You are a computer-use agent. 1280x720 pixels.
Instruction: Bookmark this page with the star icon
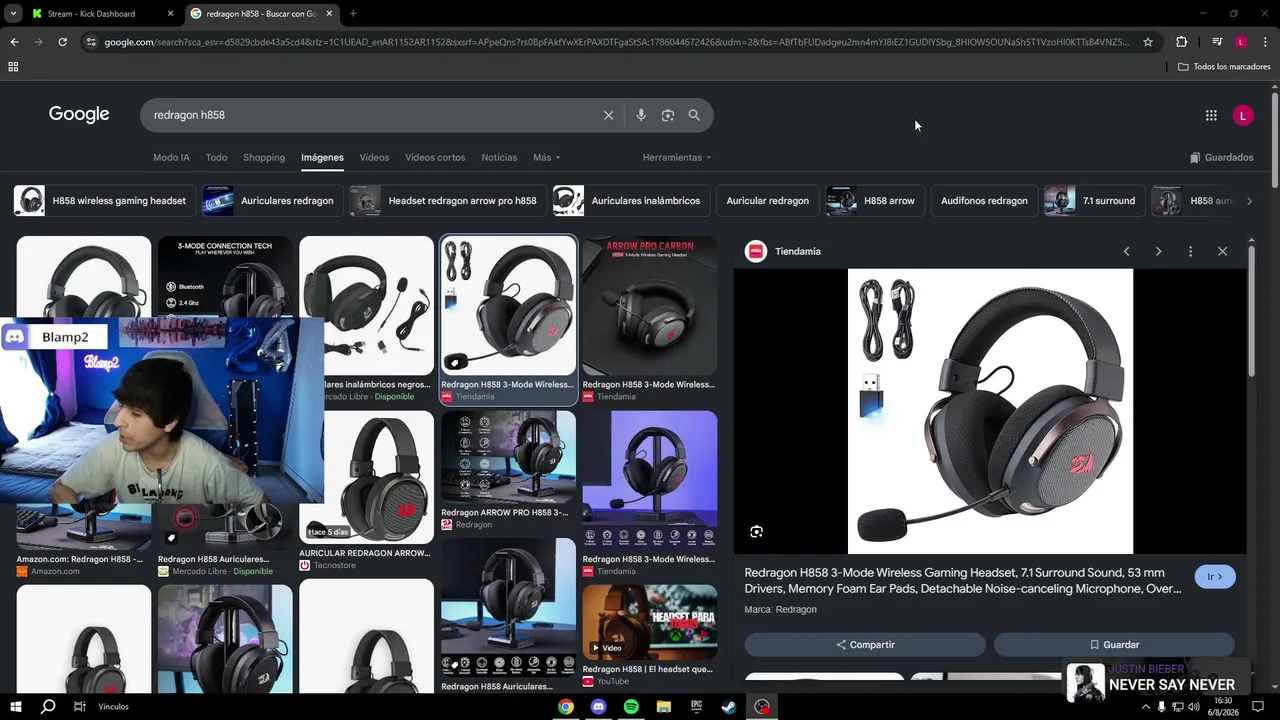coord(1148,42)
